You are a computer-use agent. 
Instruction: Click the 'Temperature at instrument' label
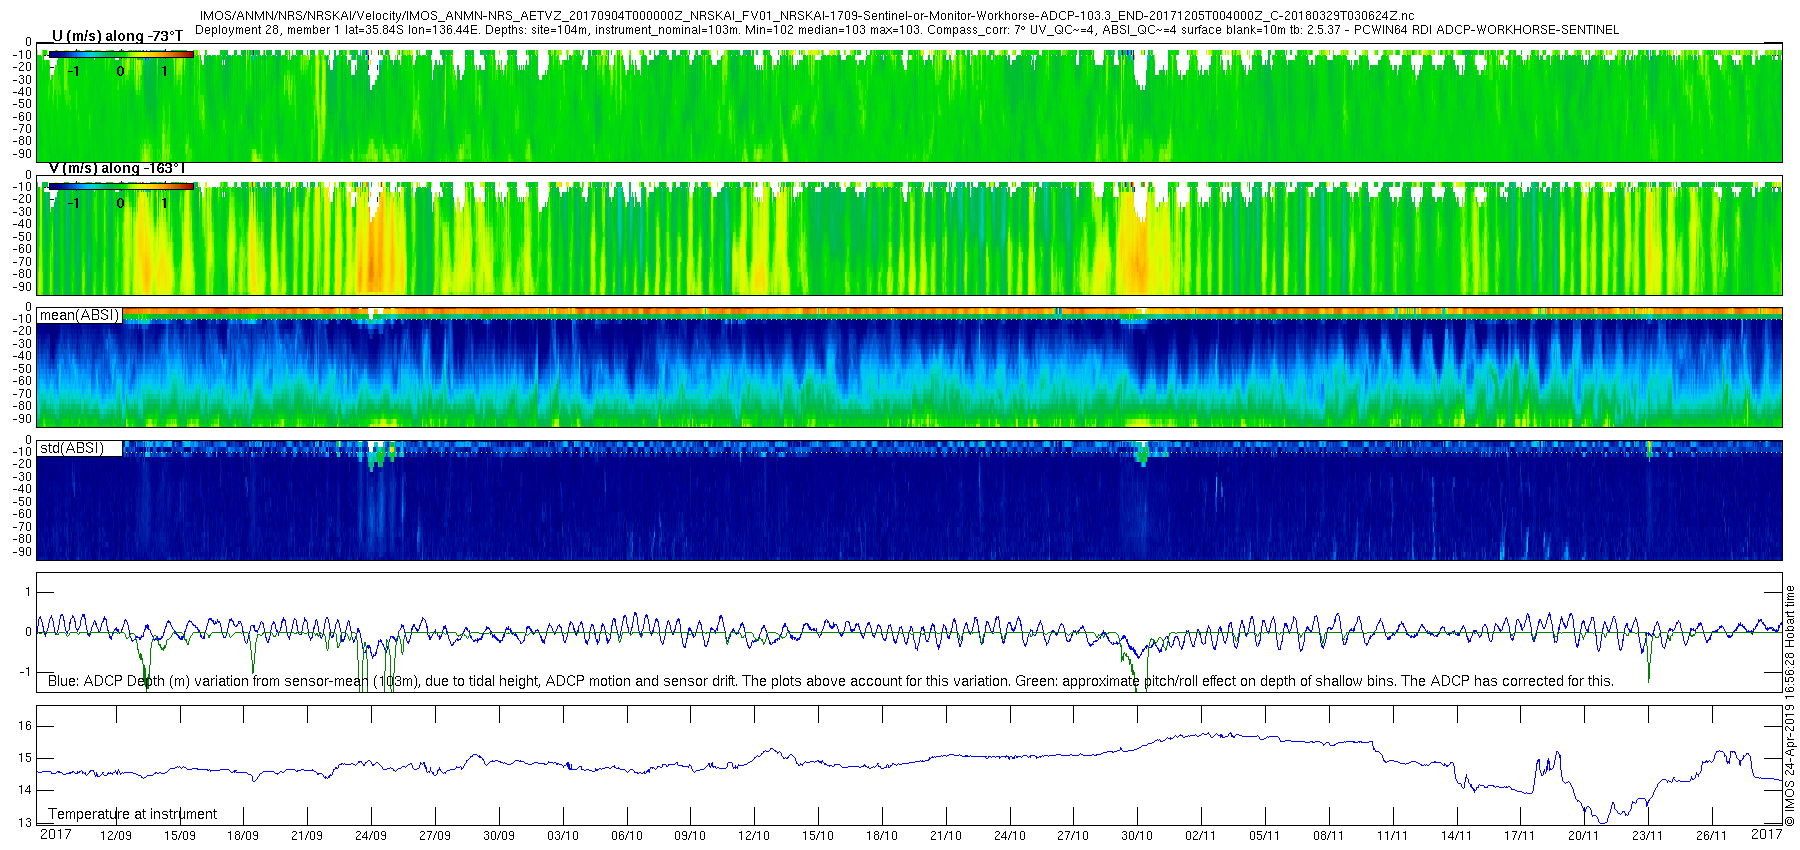(x=132, y=814)
